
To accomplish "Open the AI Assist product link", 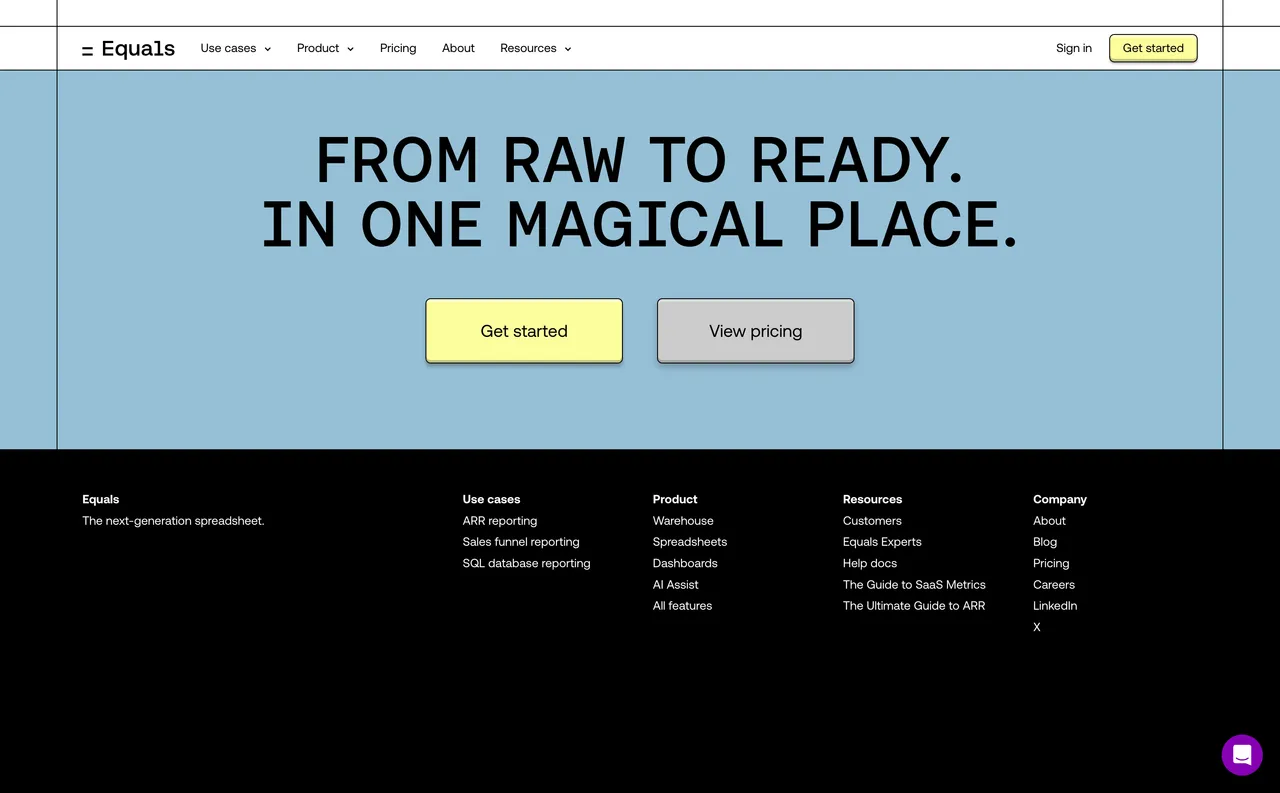I will (x=675, y=584).
